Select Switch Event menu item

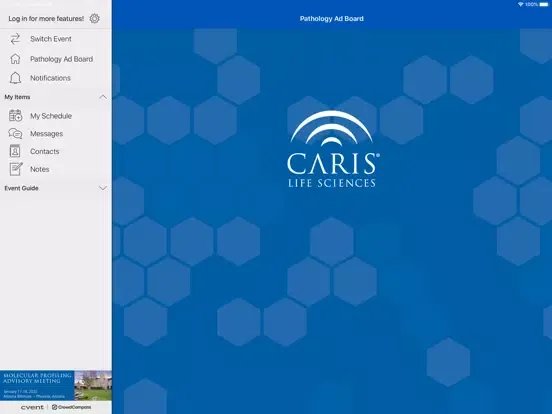[x=56, y=39]
